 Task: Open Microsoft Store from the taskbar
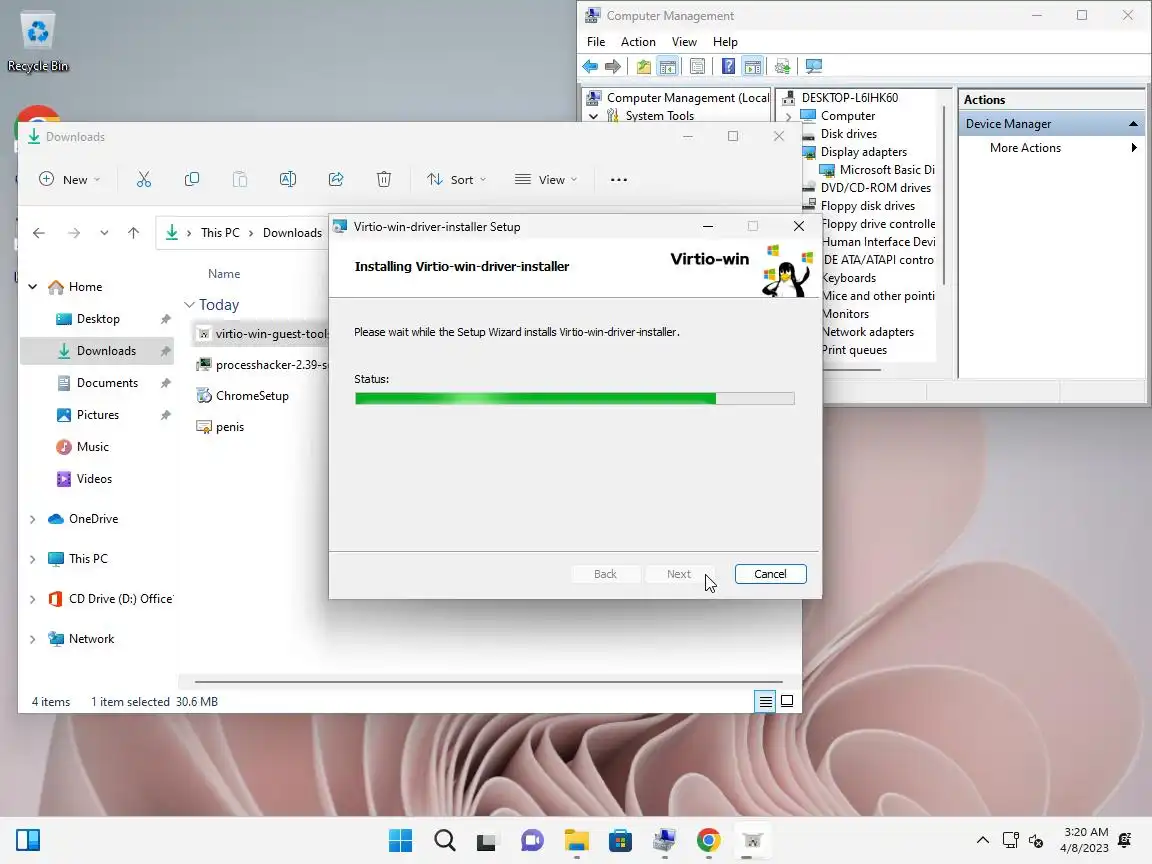(620, 840)
